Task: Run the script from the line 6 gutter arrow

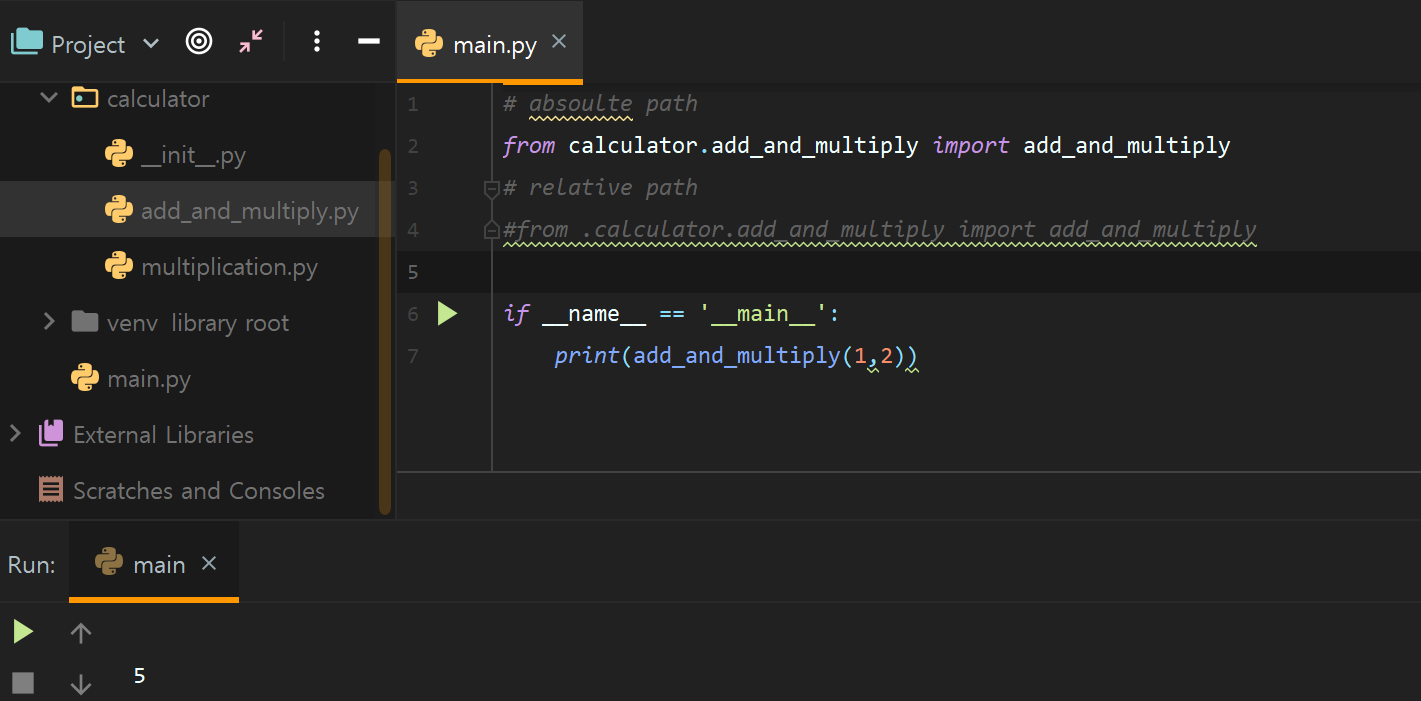Action: click(x=447, y=314)
